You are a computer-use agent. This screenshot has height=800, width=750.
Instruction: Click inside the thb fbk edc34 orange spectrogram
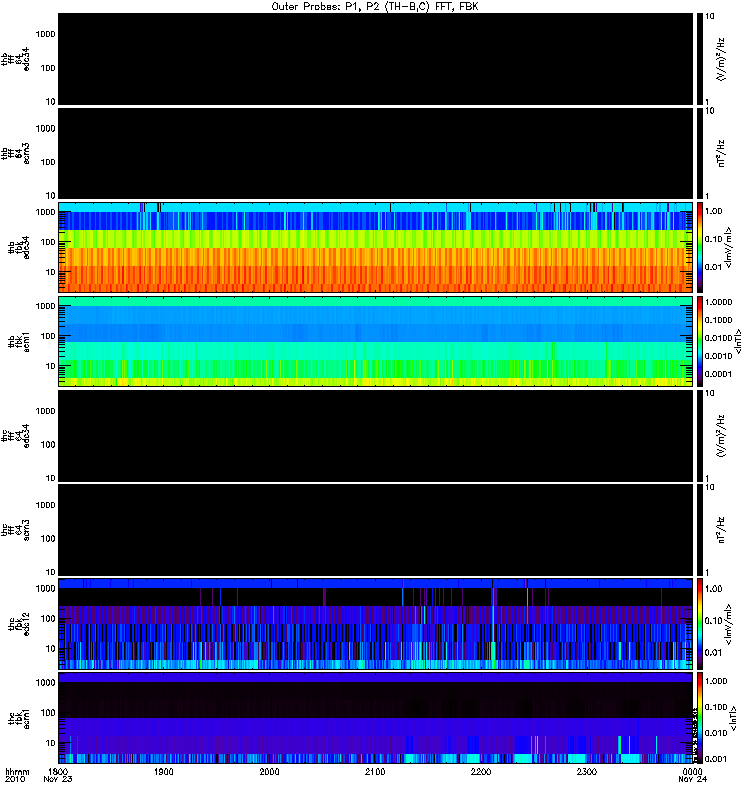376,247
